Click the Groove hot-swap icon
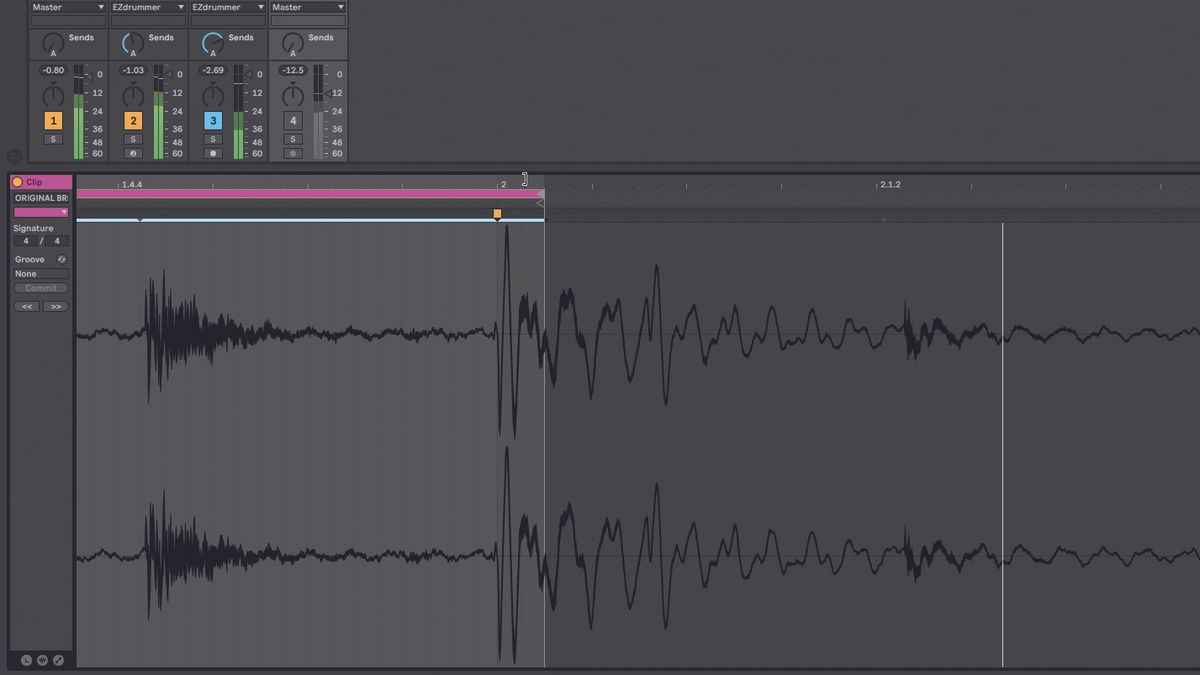The height and width of the screenshot is (675, 1200). pos(61,258)
